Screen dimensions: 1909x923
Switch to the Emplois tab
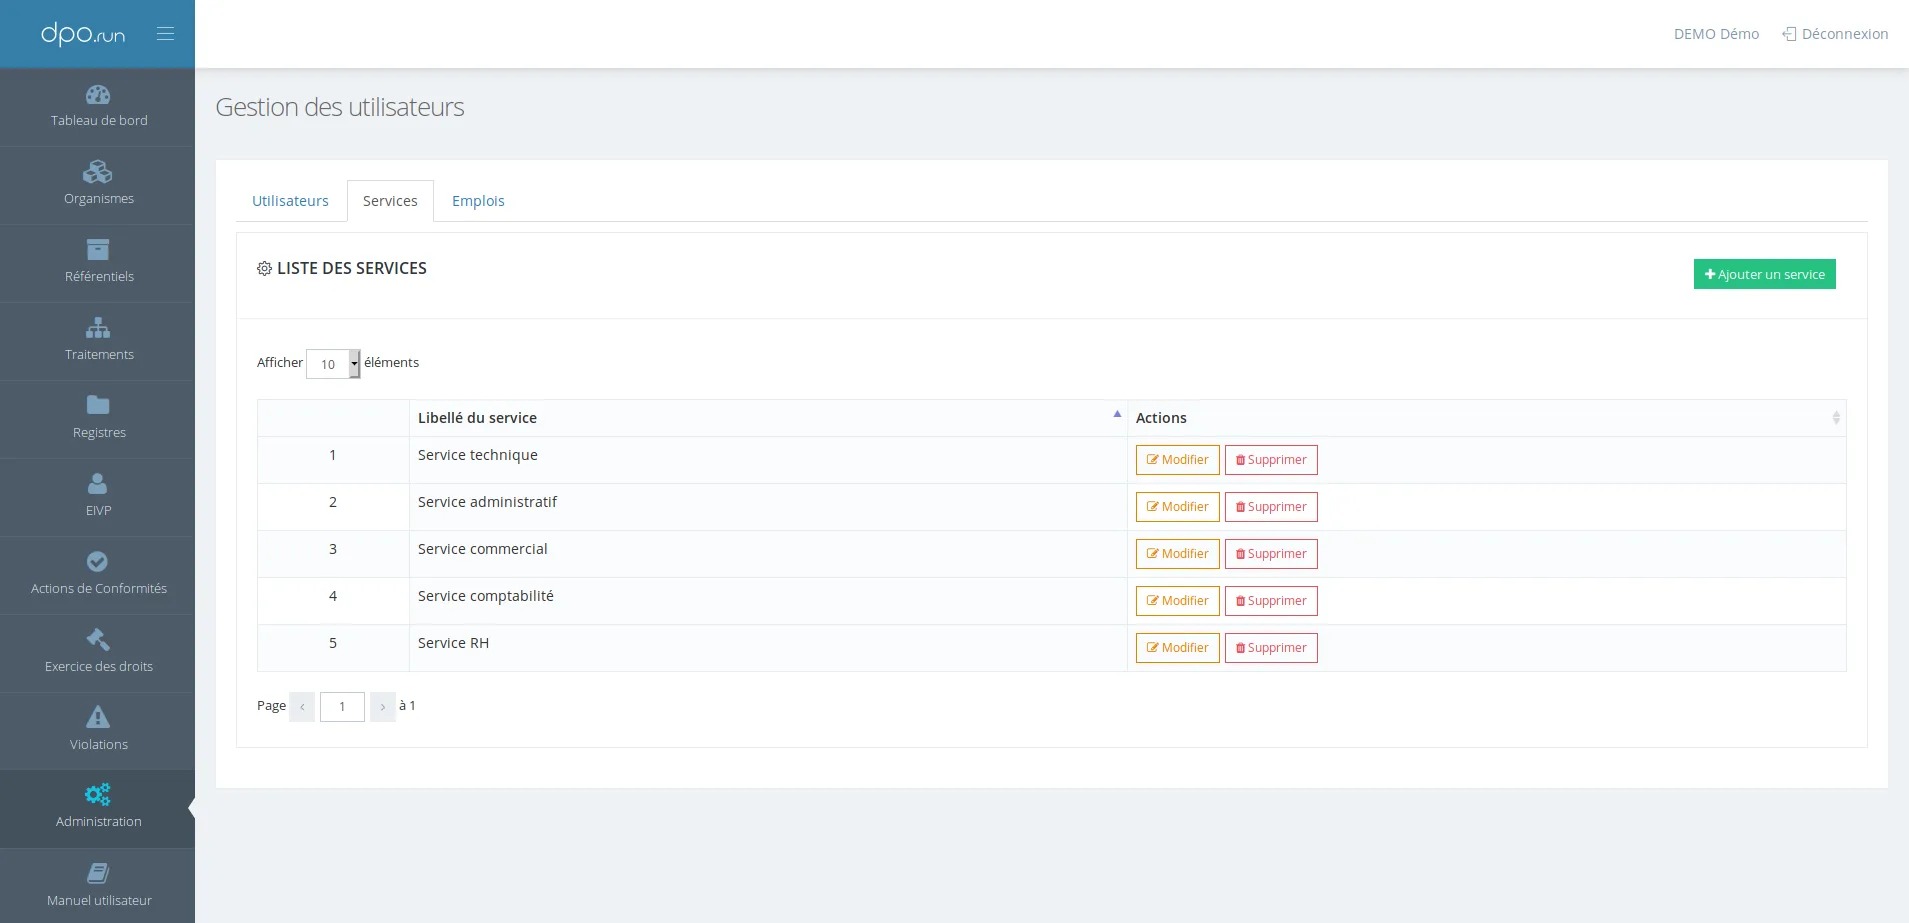(x=478, y=201)
